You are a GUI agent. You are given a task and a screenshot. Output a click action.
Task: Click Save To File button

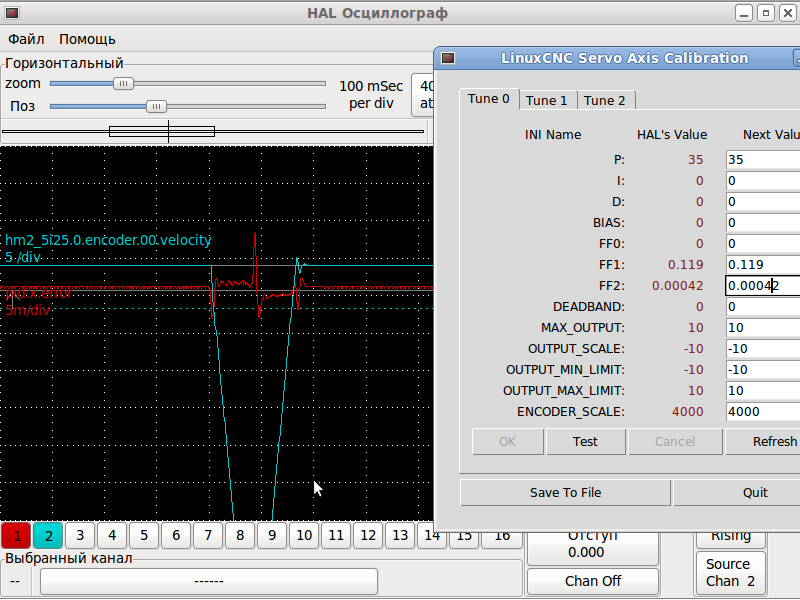[565, 492]
